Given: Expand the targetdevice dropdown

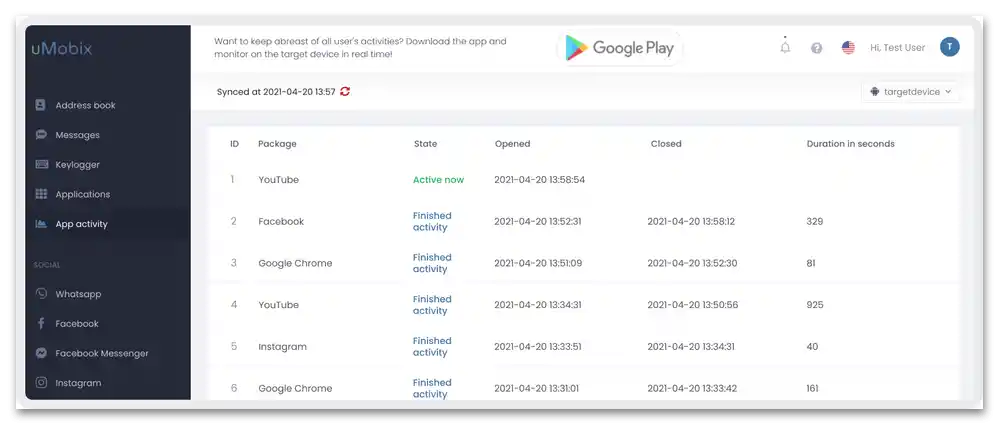Looking at the screenshot, I should (911, 92).
